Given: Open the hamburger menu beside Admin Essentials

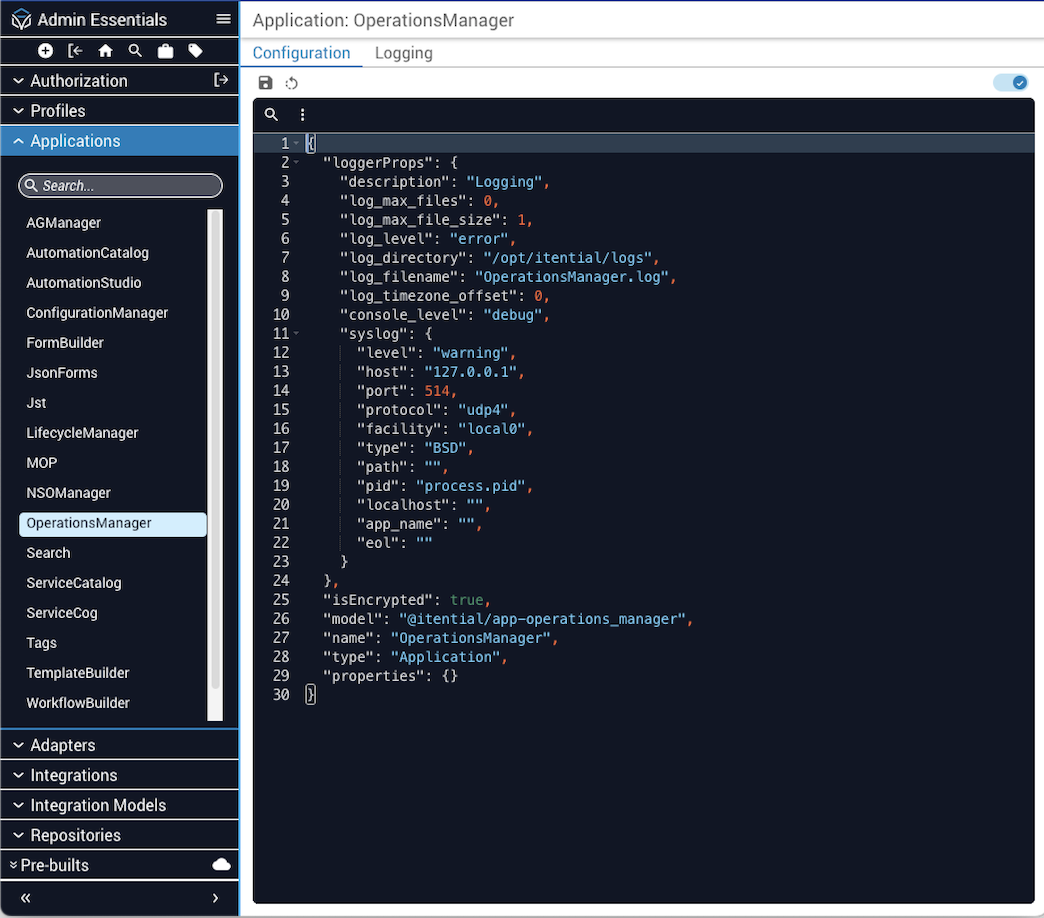Looking at the screenshot, I should pos(223,20).
